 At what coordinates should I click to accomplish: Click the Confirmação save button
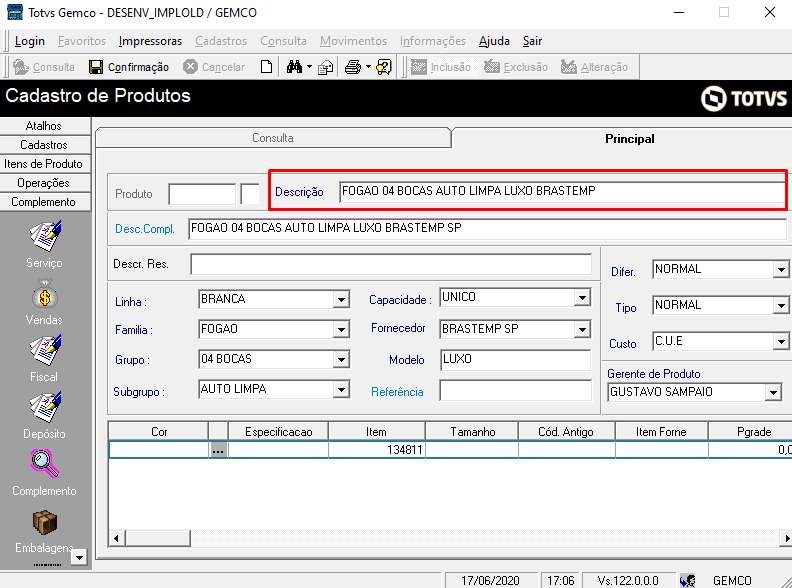[129, 67]
